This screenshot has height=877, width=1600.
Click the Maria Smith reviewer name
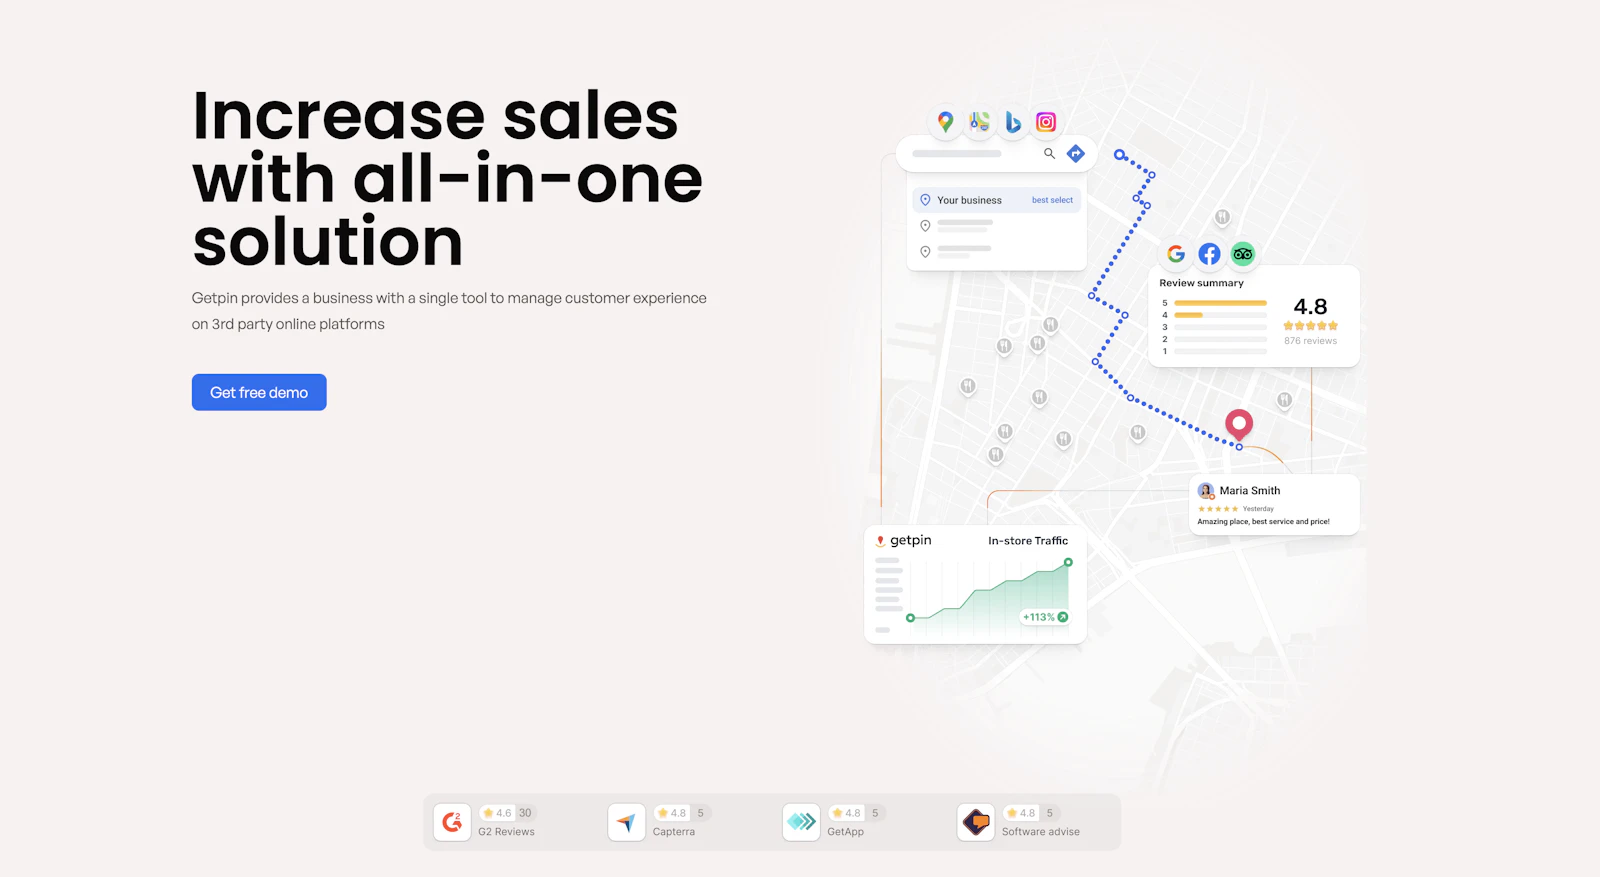click(x=1250, y=491)
